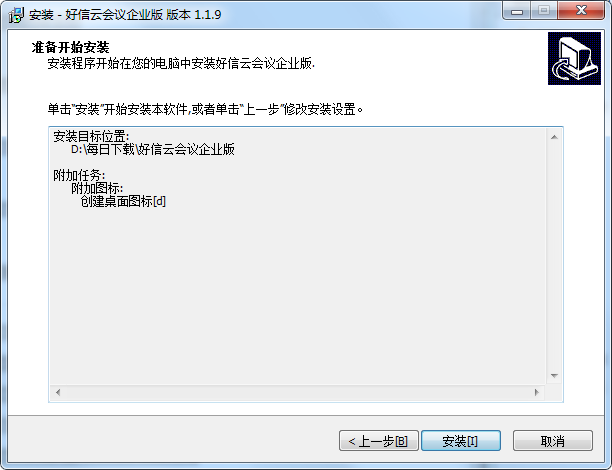Viewport: 612px width, 470px height.
Task: Click the 准备开始安装 heading
Action: tap(70, 47)
